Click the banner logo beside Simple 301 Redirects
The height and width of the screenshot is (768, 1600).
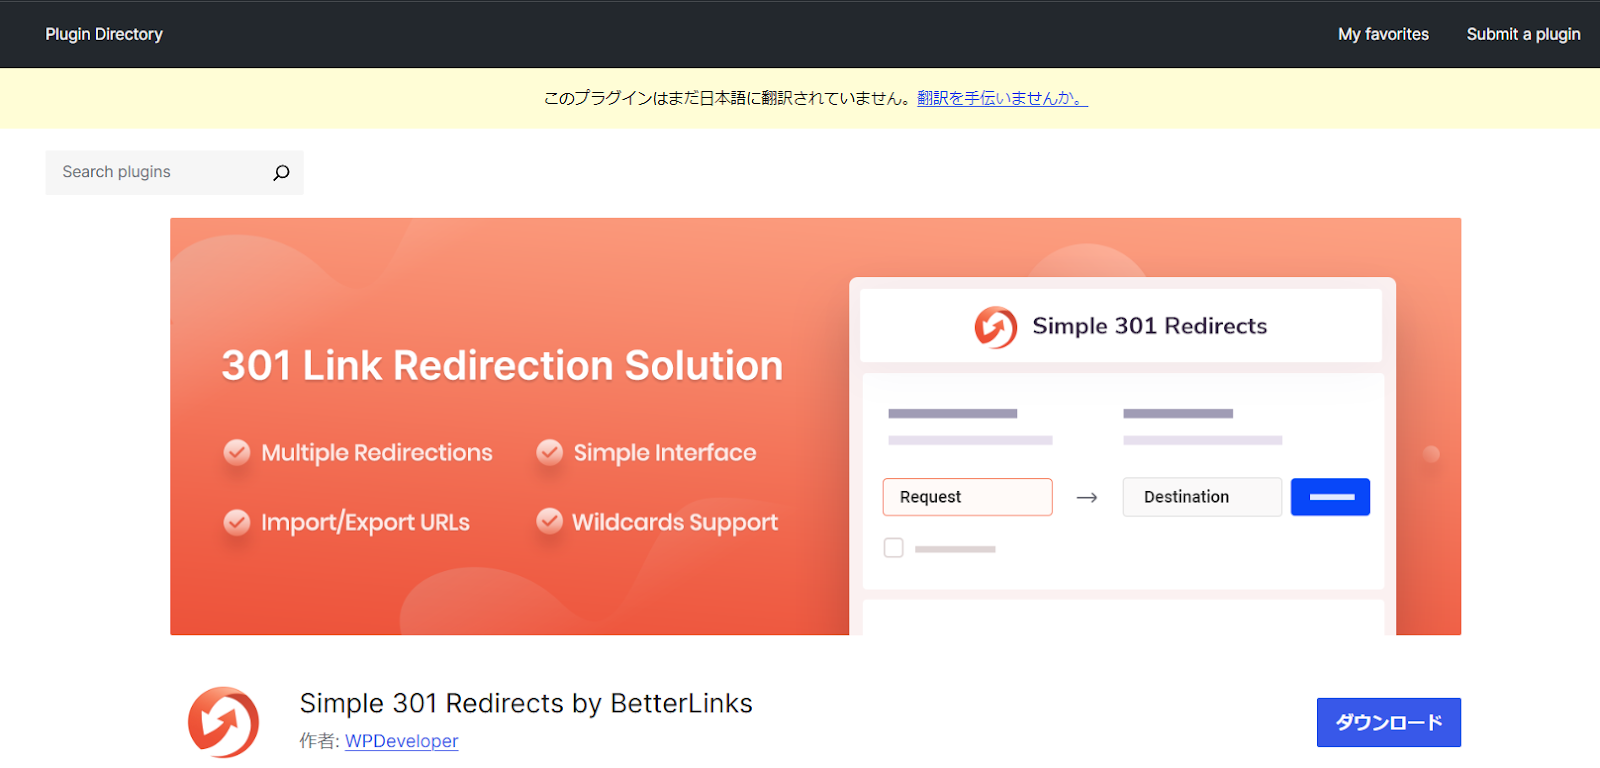pyautogui.click(x=996, y=327)
